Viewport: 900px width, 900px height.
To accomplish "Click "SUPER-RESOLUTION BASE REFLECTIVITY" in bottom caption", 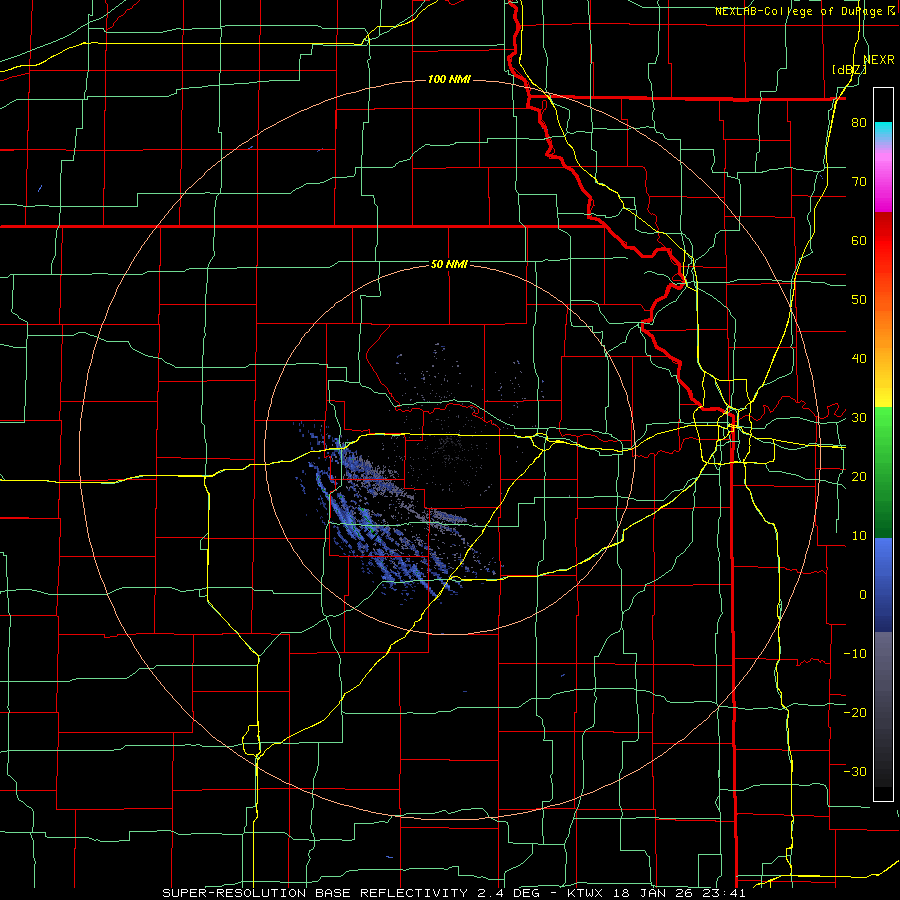I will click(315, 893).
